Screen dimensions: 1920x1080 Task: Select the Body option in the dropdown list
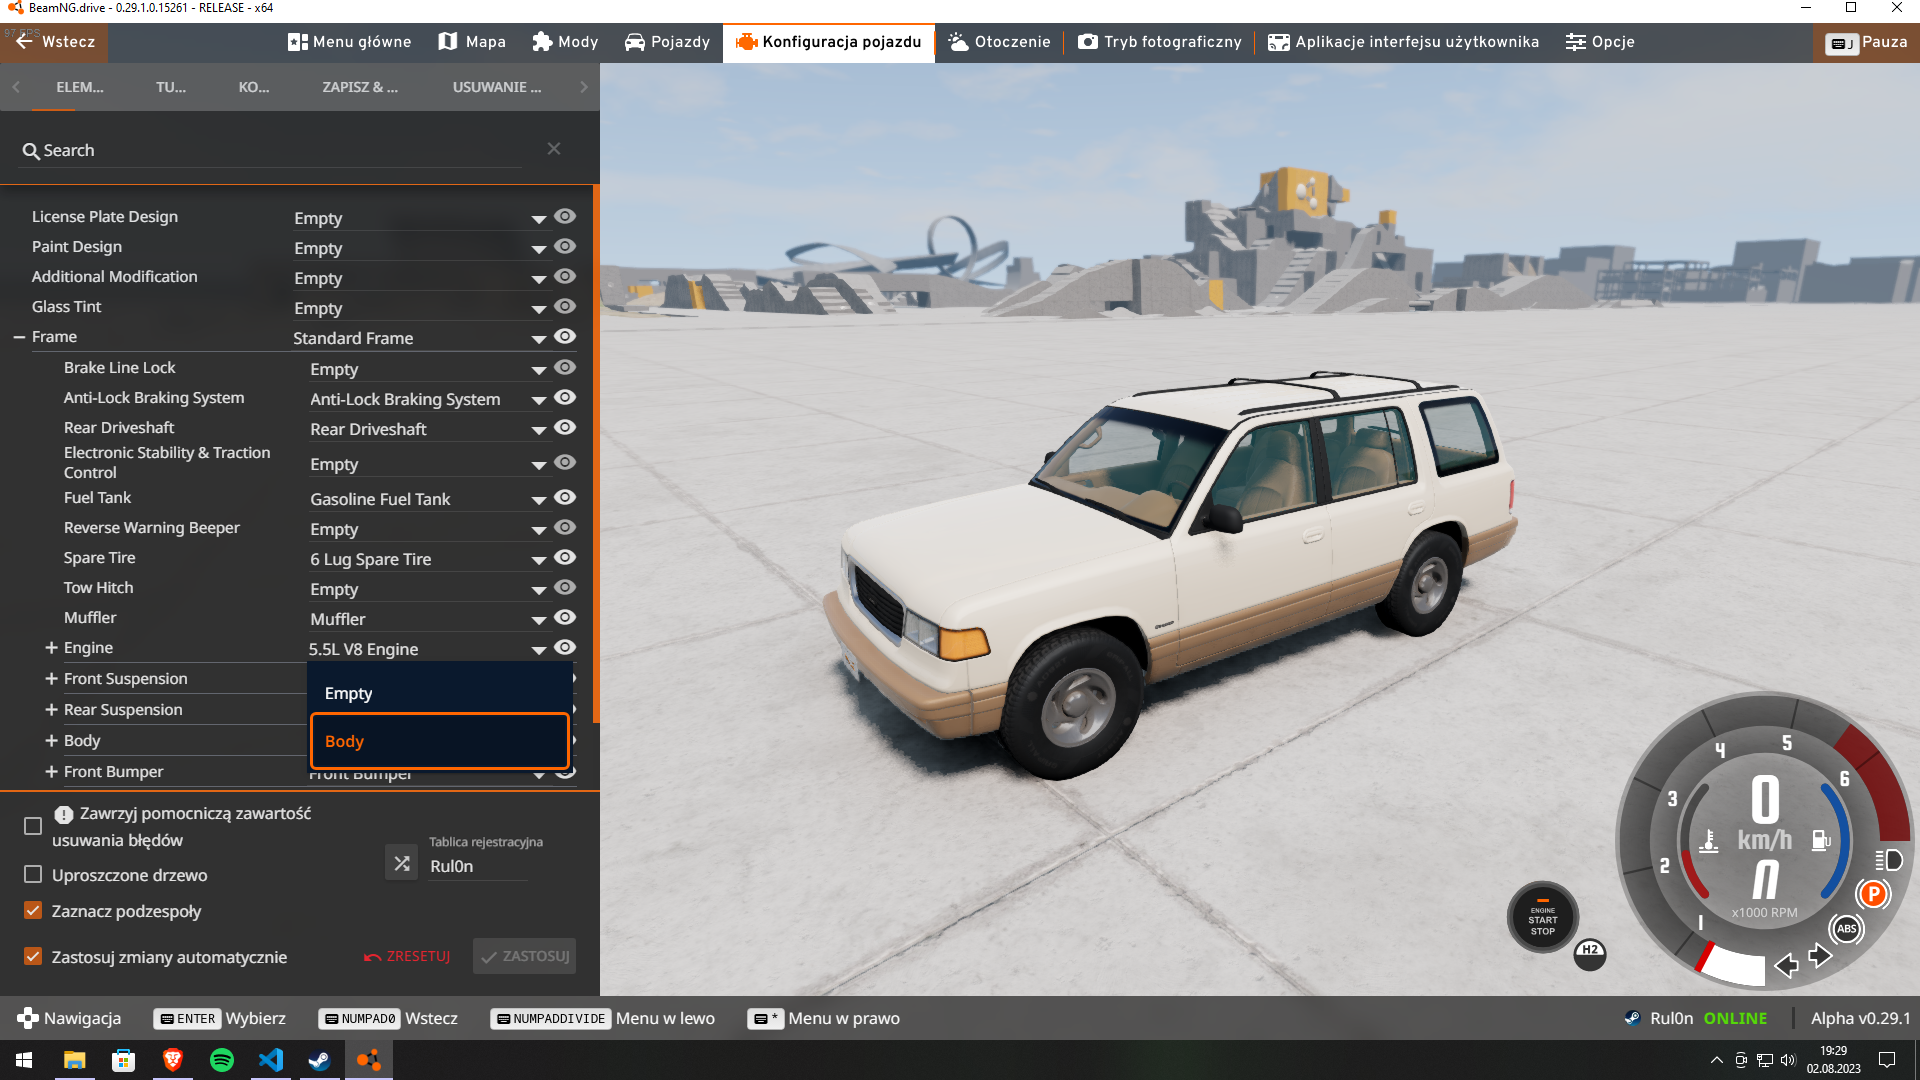coord(440,741)
